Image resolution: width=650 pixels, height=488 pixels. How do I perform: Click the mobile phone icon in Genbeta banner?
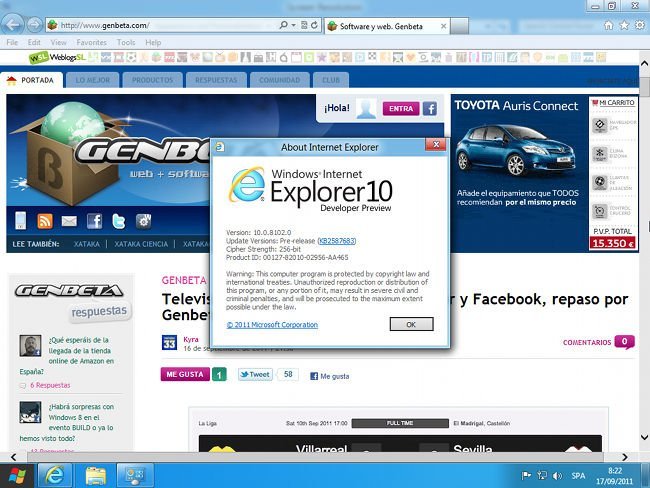20,221
